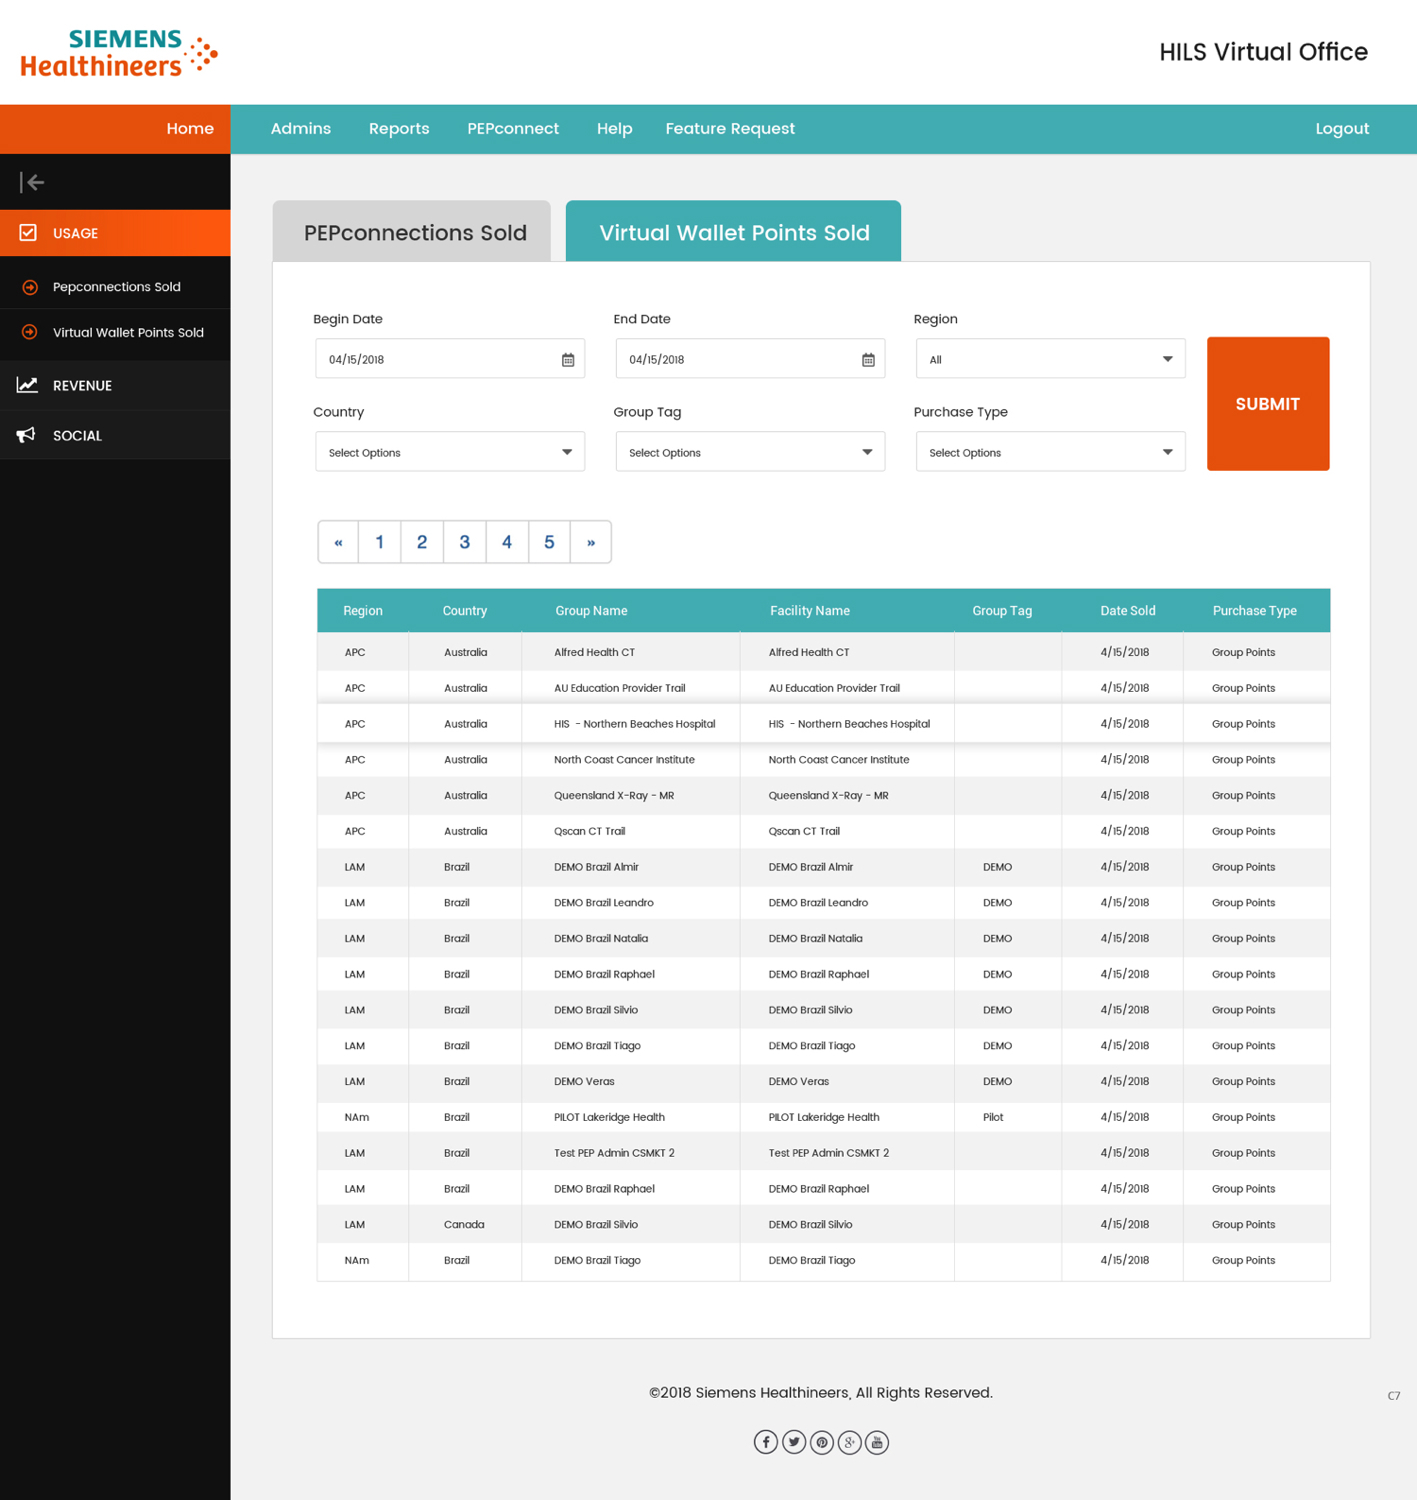The image size is (1417, 1500).
Task: Open the Group Tag dropdown
Action: pos(750,452)
